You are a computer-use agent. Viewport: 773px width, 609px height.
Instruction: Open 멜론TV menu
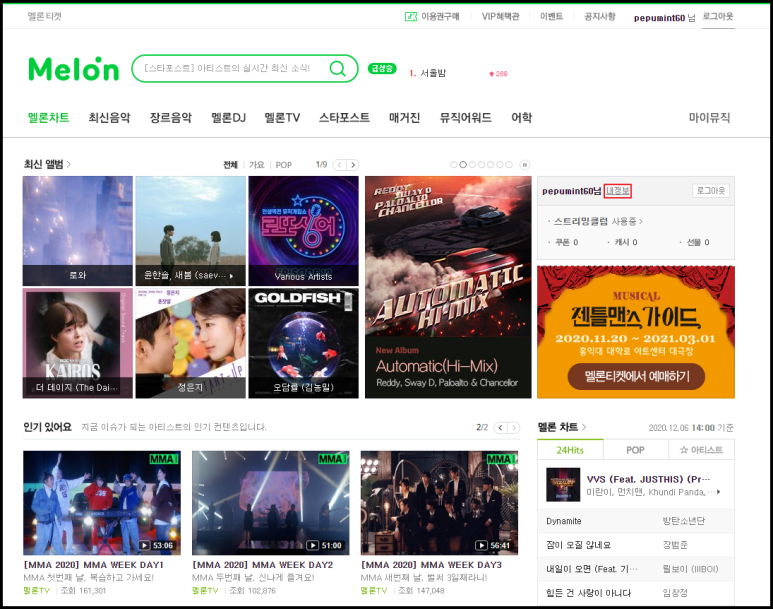(282, 118)
